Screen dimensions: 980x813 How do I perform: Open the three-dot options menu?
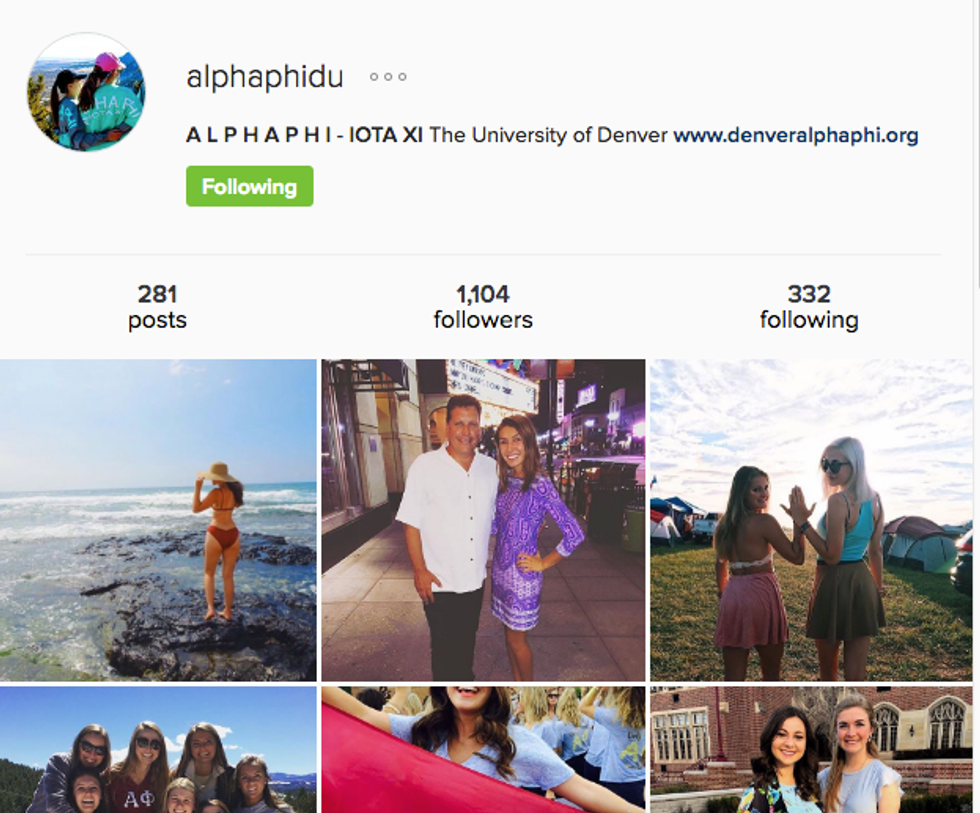click(388, 77)
